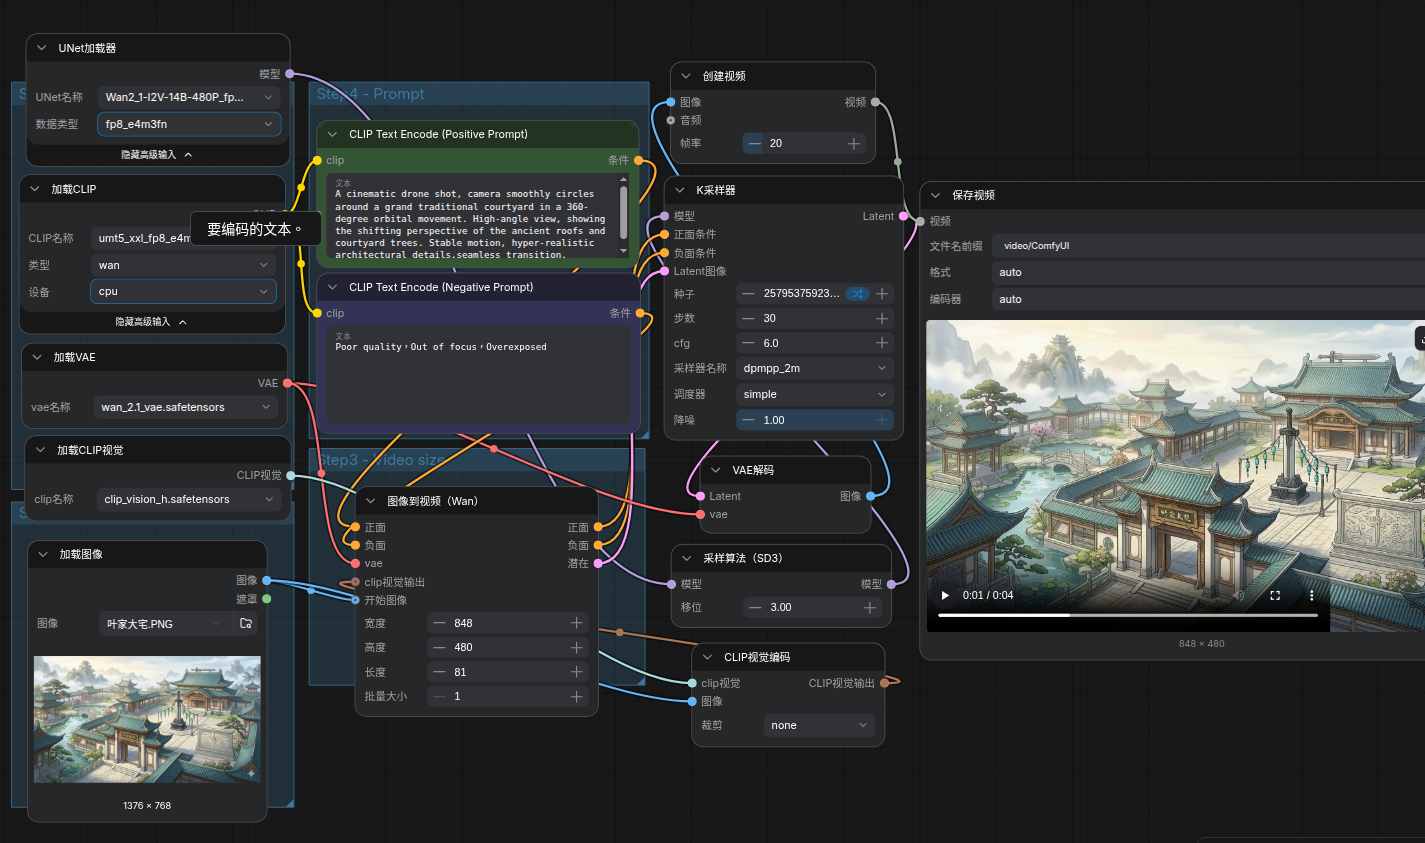The height and width of the screenshot is (843, 1425).
Task: Increase the 长度 length value
Action: [x=576, y=672]
